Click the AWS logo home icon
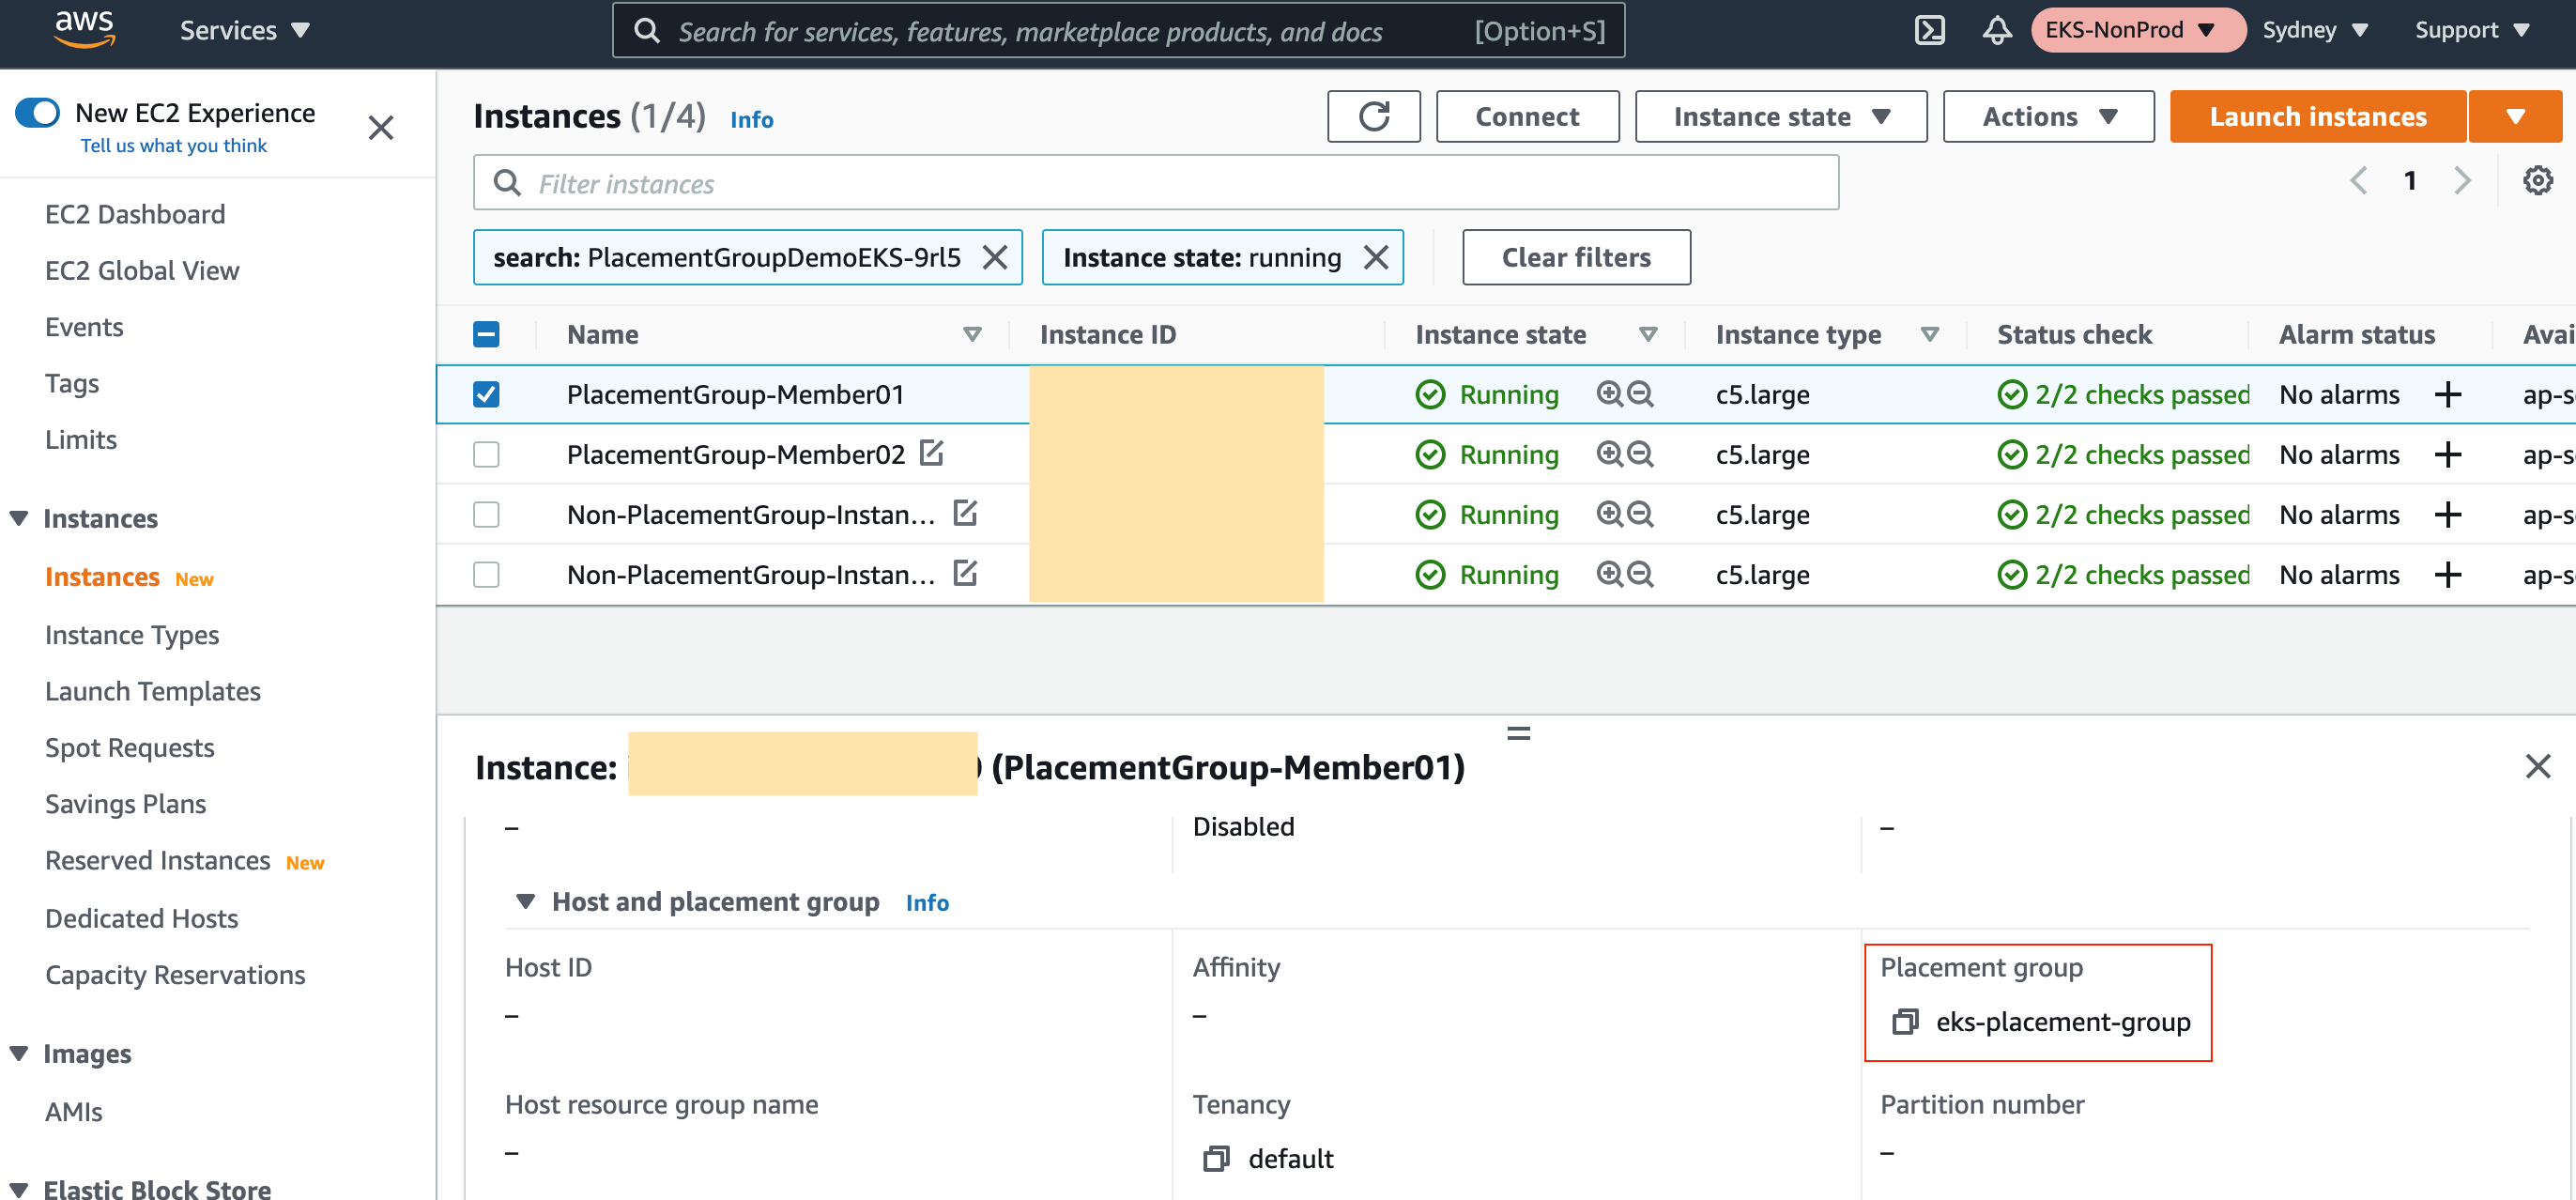 85,30
